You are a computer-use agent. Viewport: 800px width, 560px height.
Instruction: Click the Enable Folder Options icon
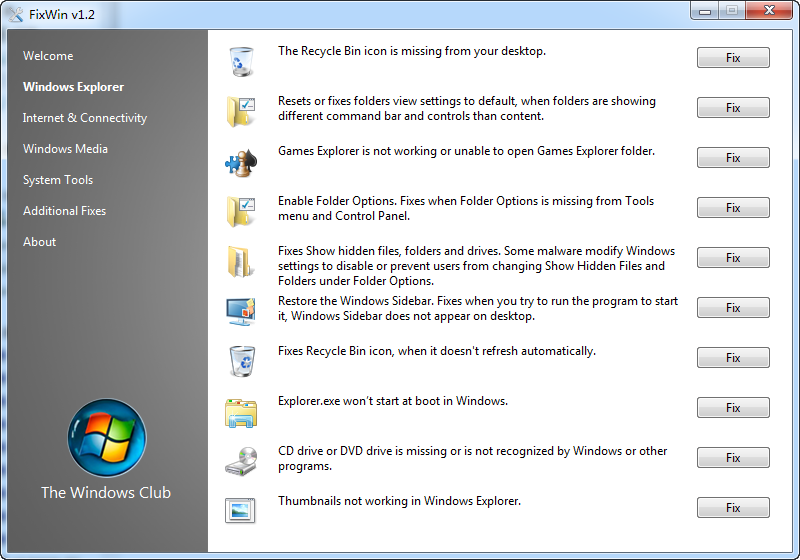[241, 211]
